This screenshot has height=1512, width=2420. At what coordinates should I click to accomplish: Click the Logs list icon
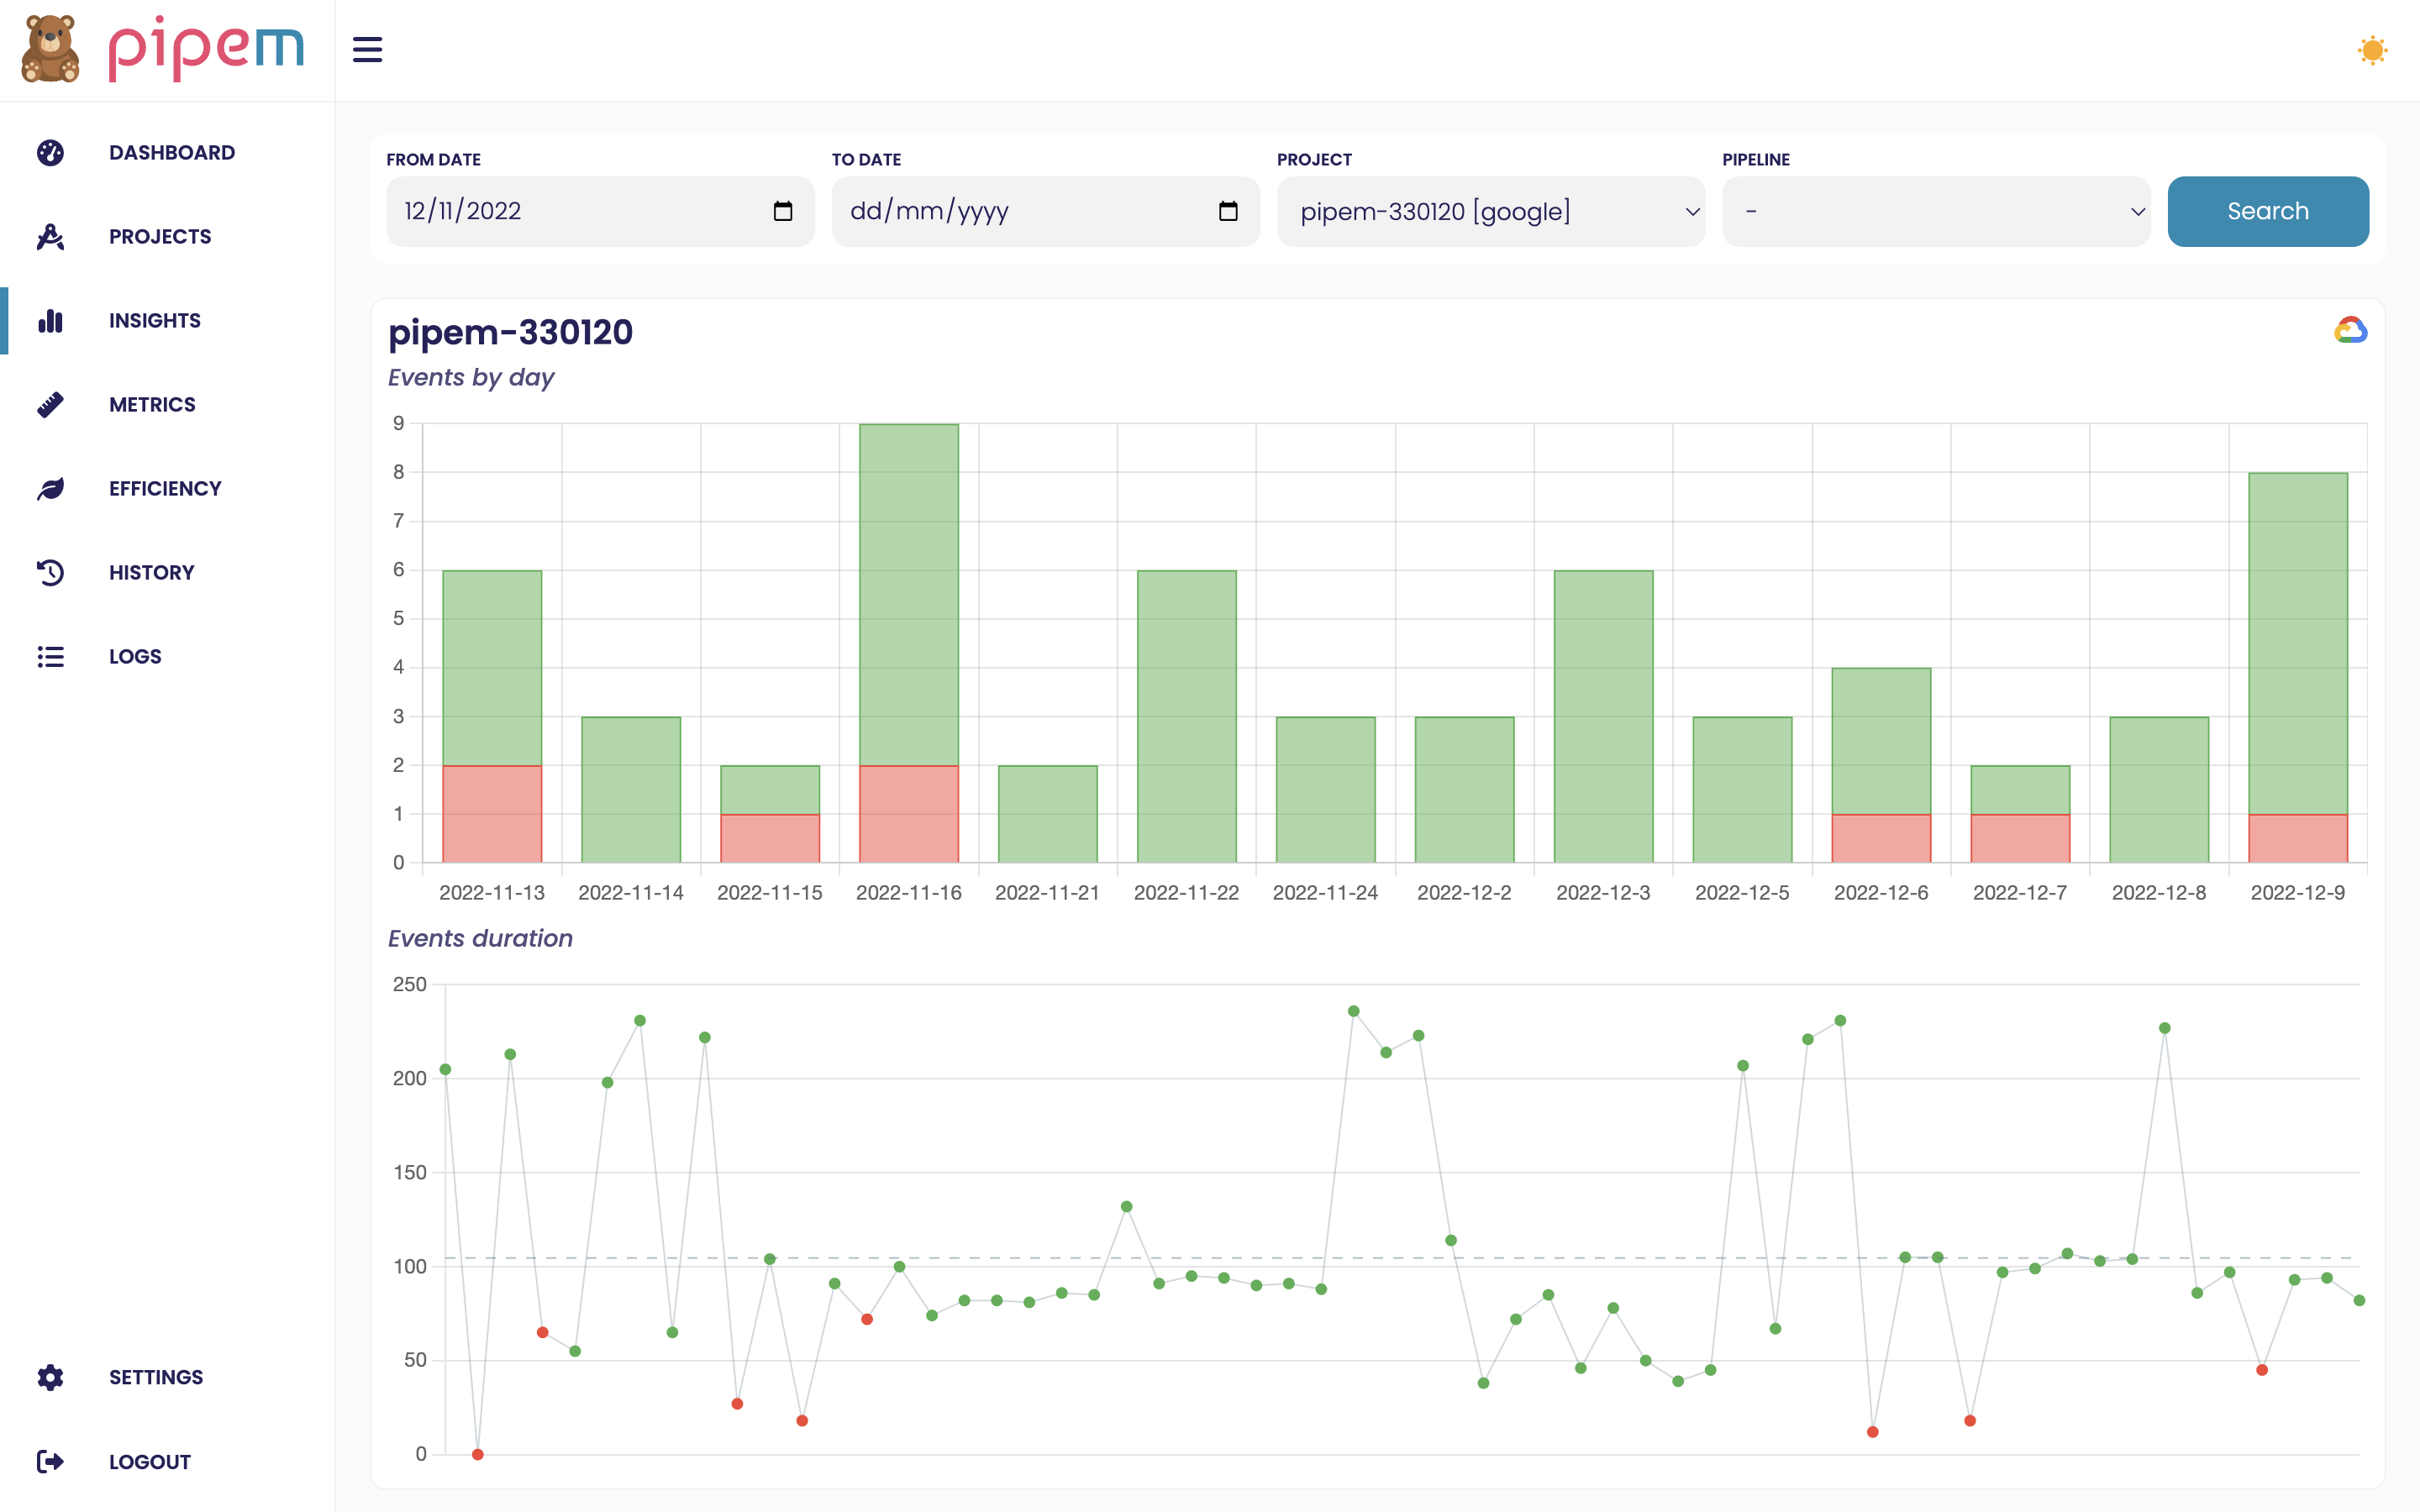pyautogui.click(x=50, y=656)
